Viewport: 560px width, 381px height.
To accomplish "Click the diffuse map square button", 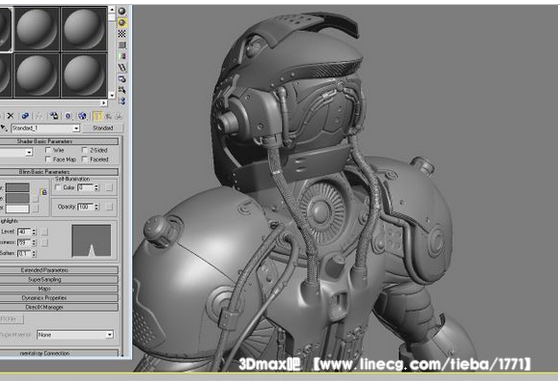I will [x=35, y=199].
